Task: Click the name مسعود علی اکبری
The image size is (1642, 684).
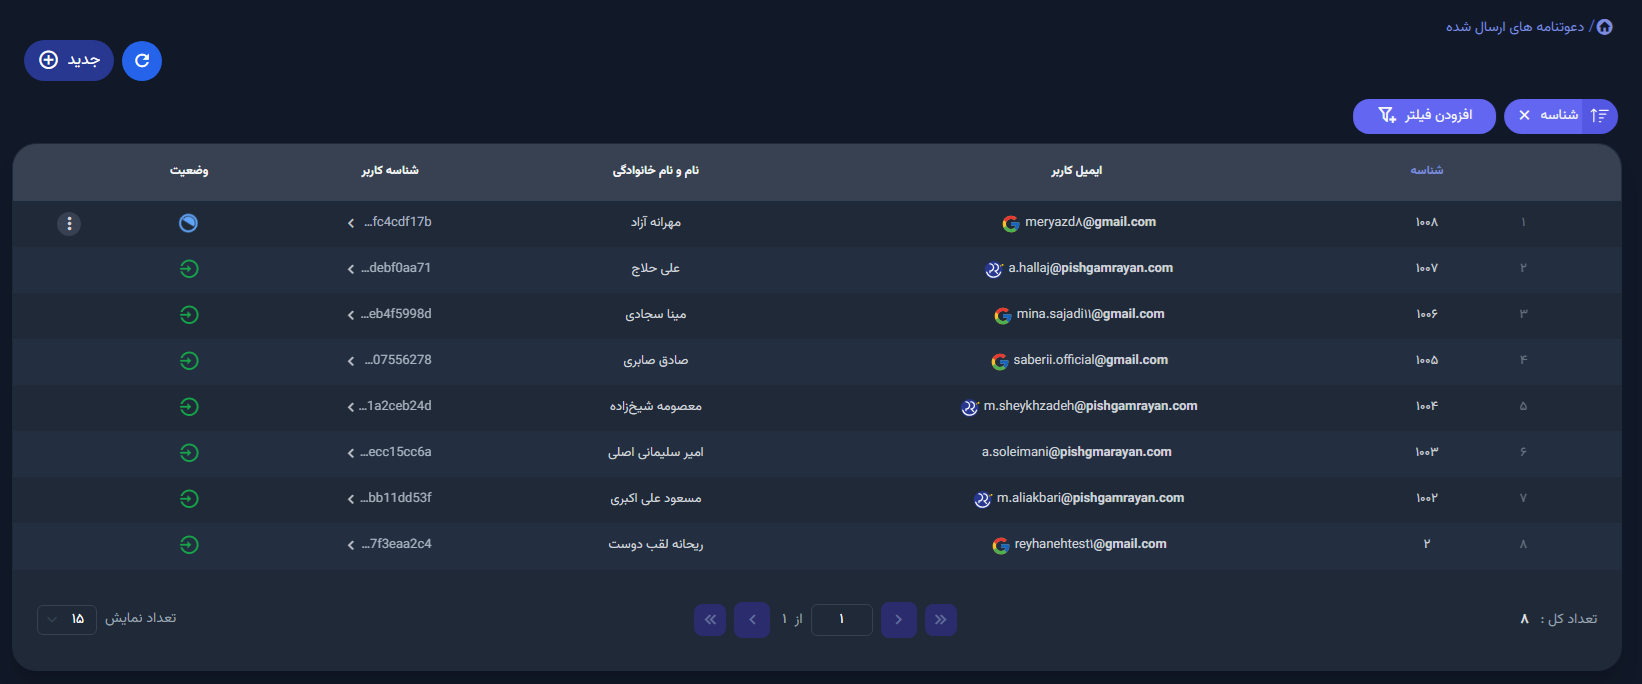Action: 656,498
